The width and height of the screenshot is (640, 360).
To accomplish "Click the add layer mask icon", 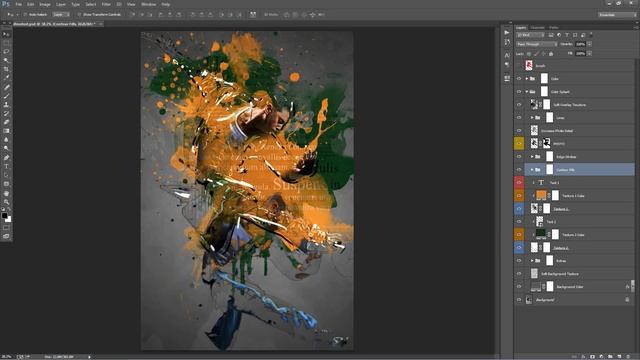I will point(592,356).
